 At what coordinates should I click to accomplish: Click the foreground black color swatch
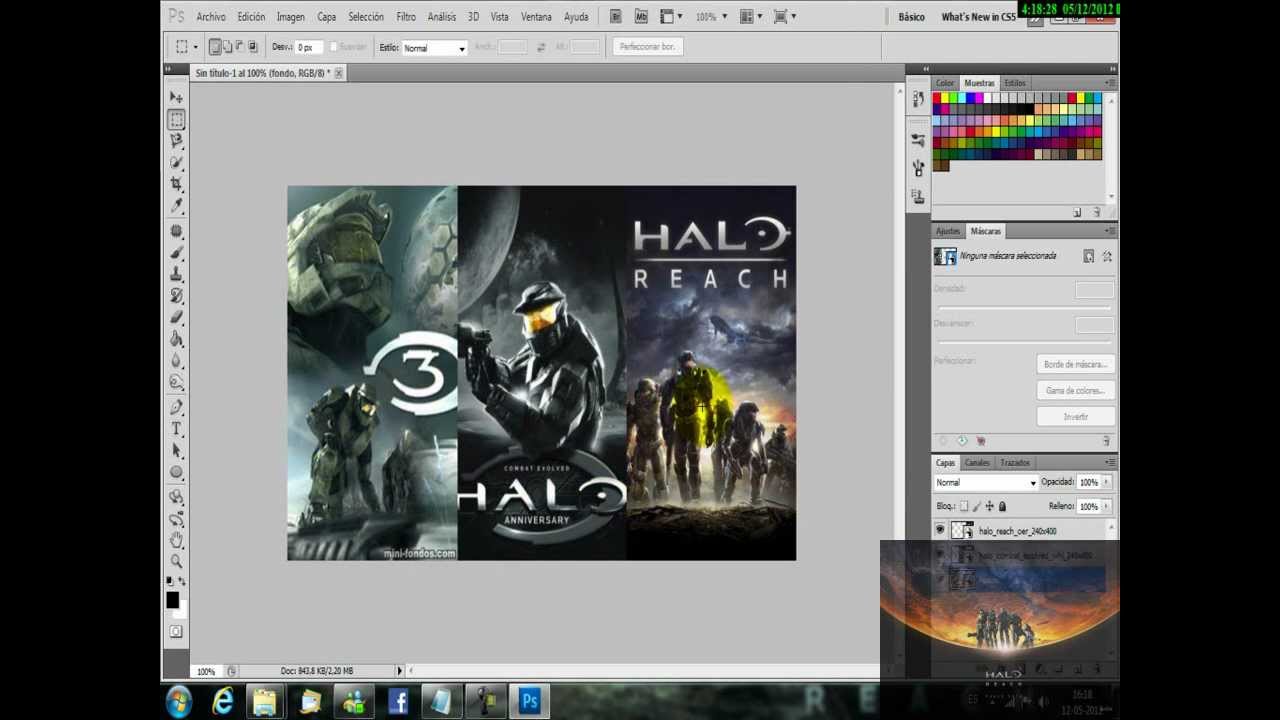tap(172, 600)
